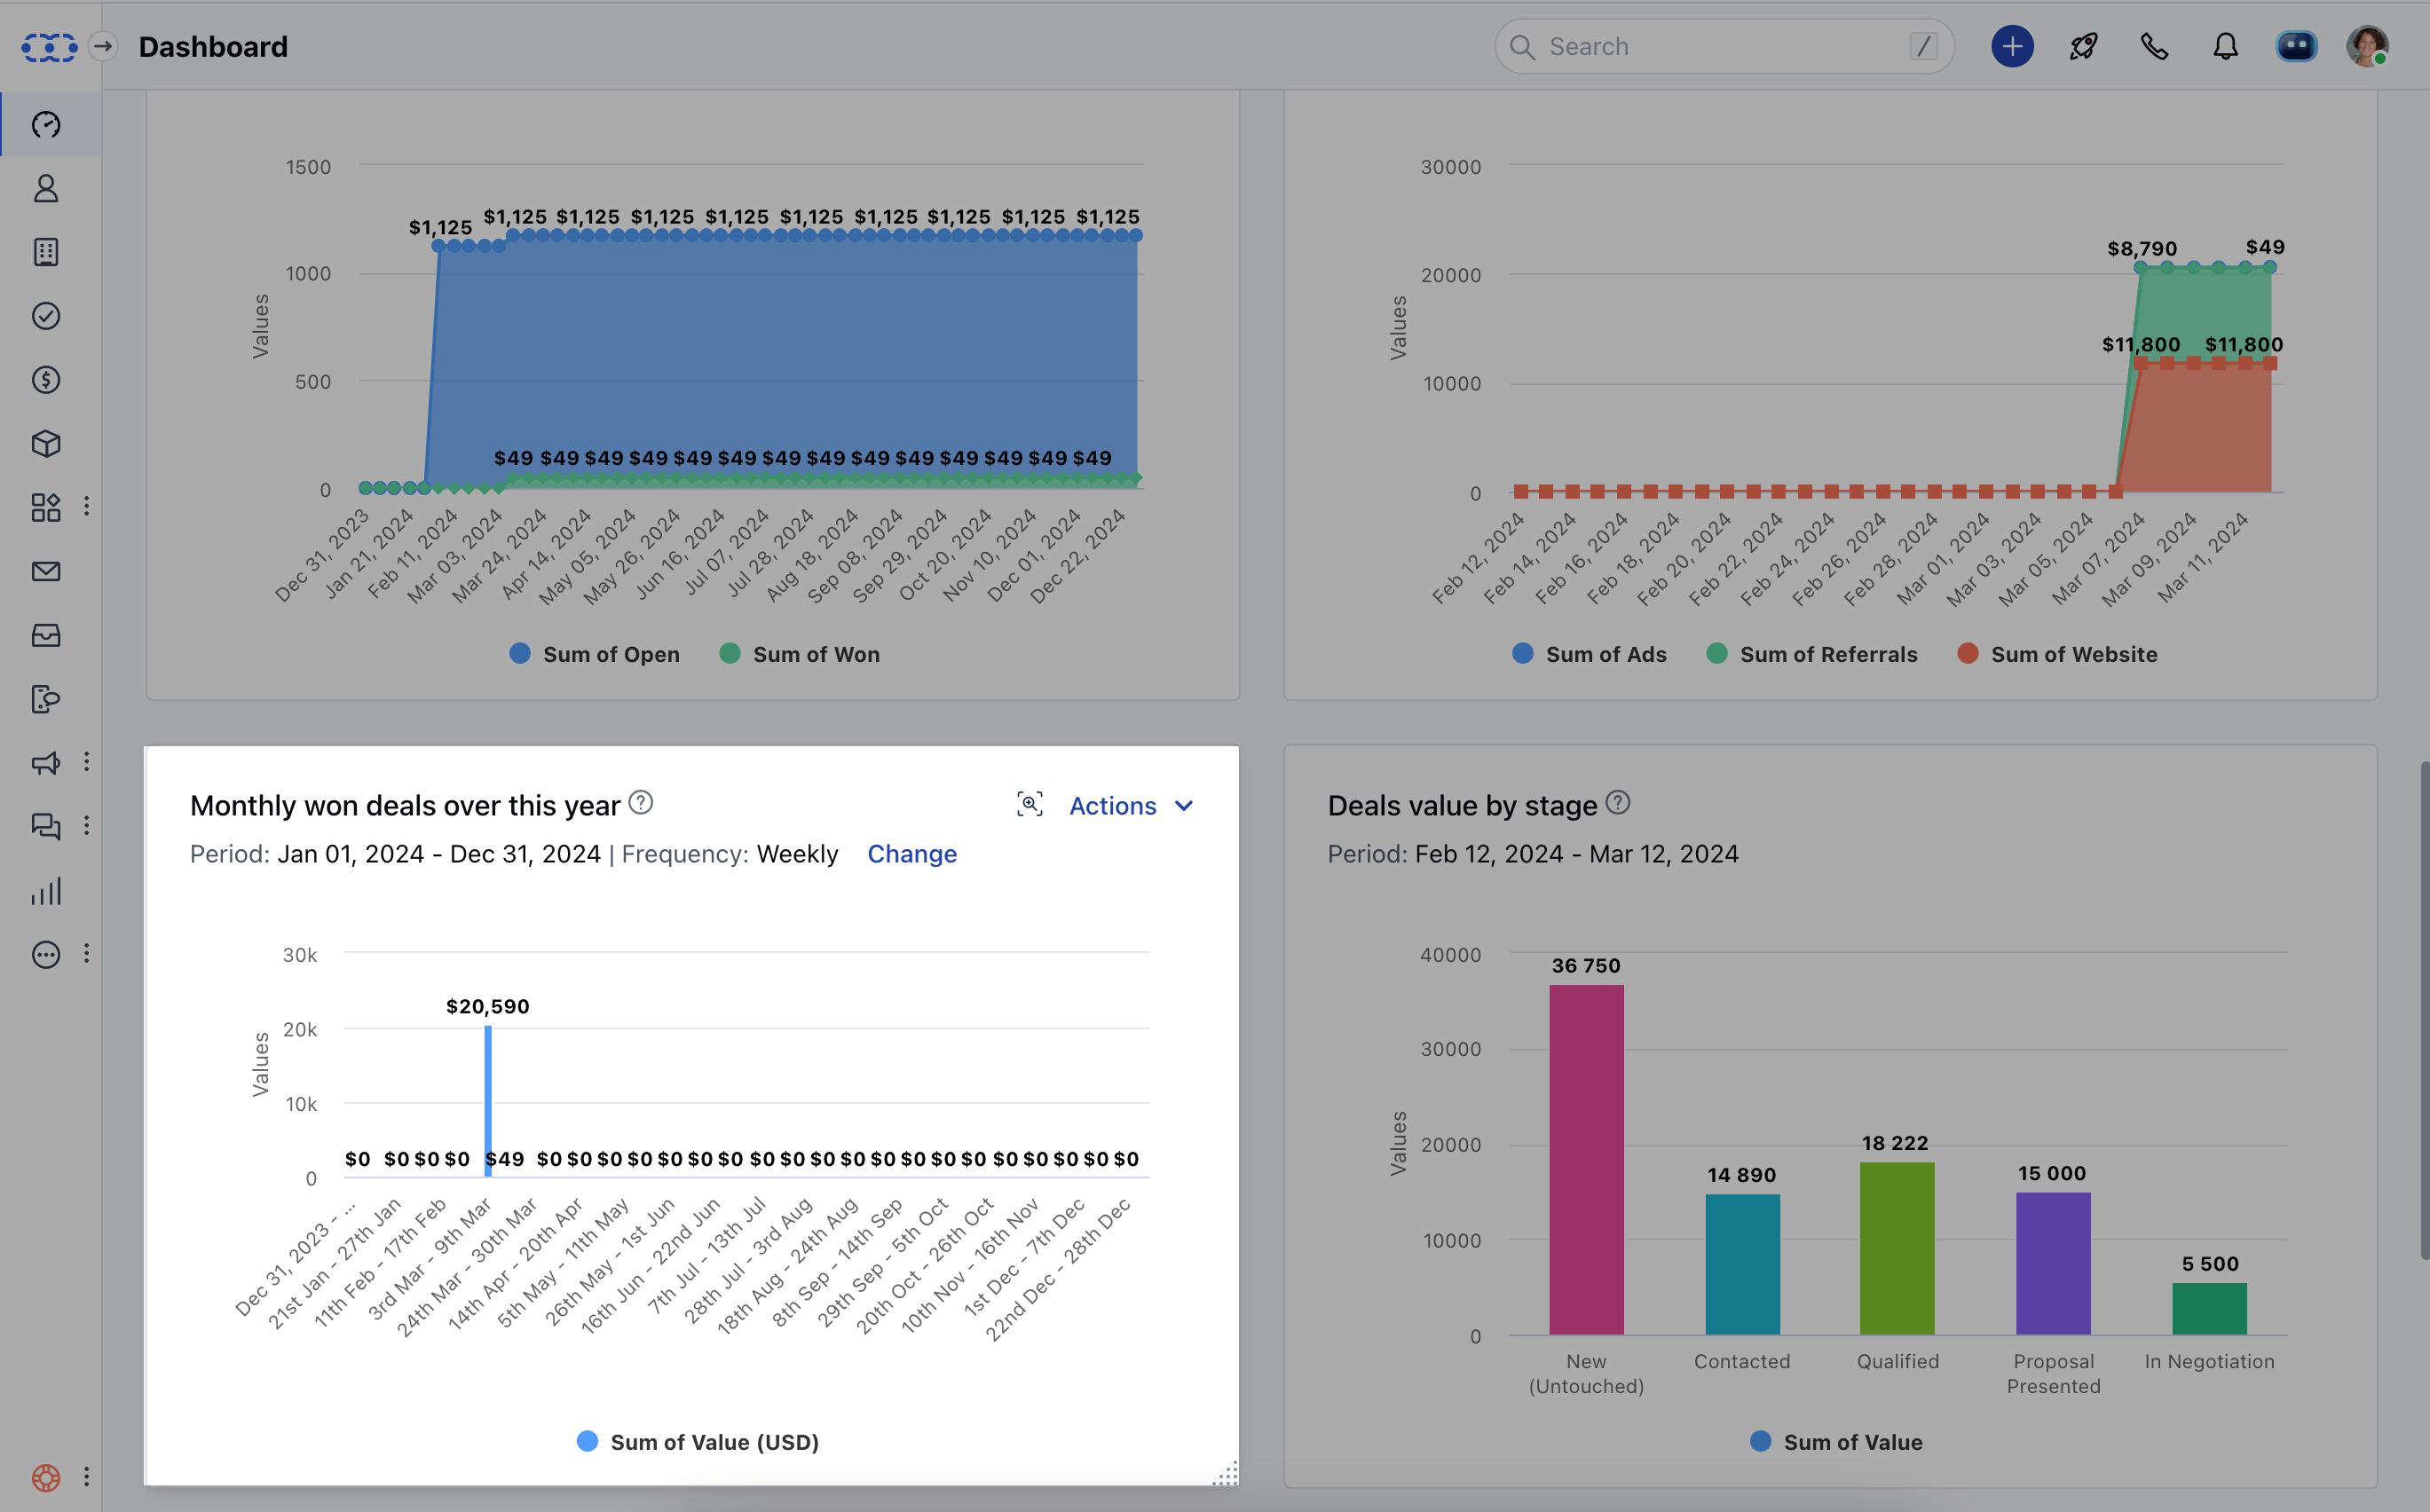Open the Reports bar chart item in sidebar

(46, 891)
